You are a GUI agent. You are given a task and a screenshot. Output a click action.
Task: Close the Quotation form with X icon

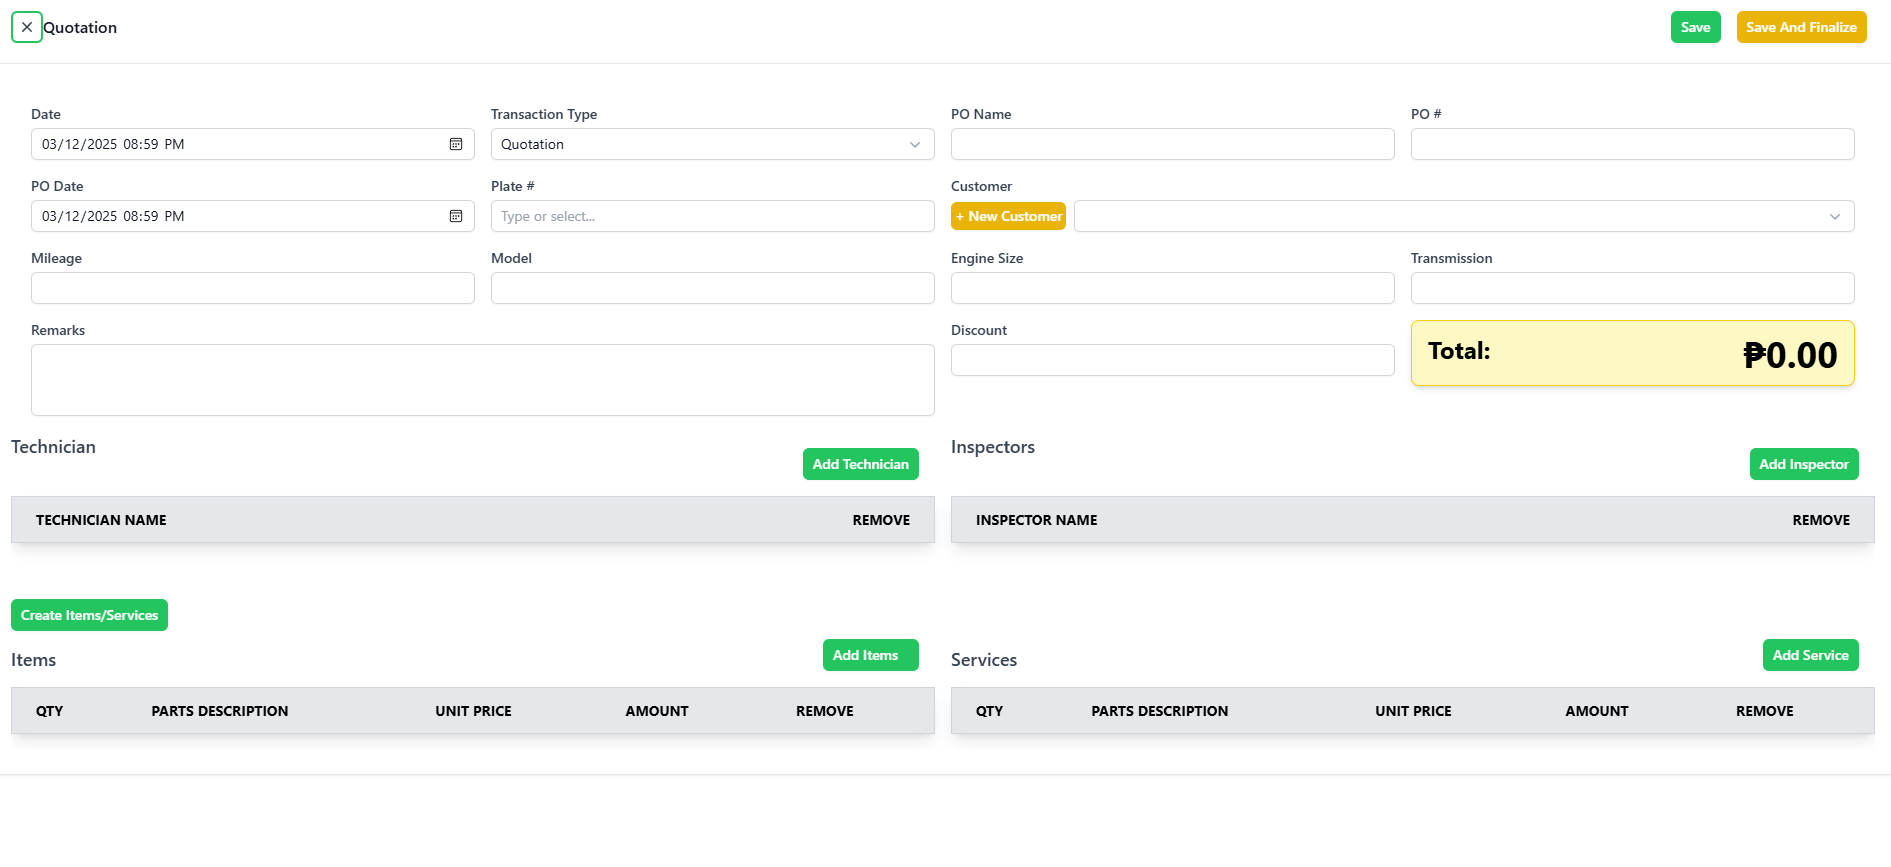coord(27,27)
